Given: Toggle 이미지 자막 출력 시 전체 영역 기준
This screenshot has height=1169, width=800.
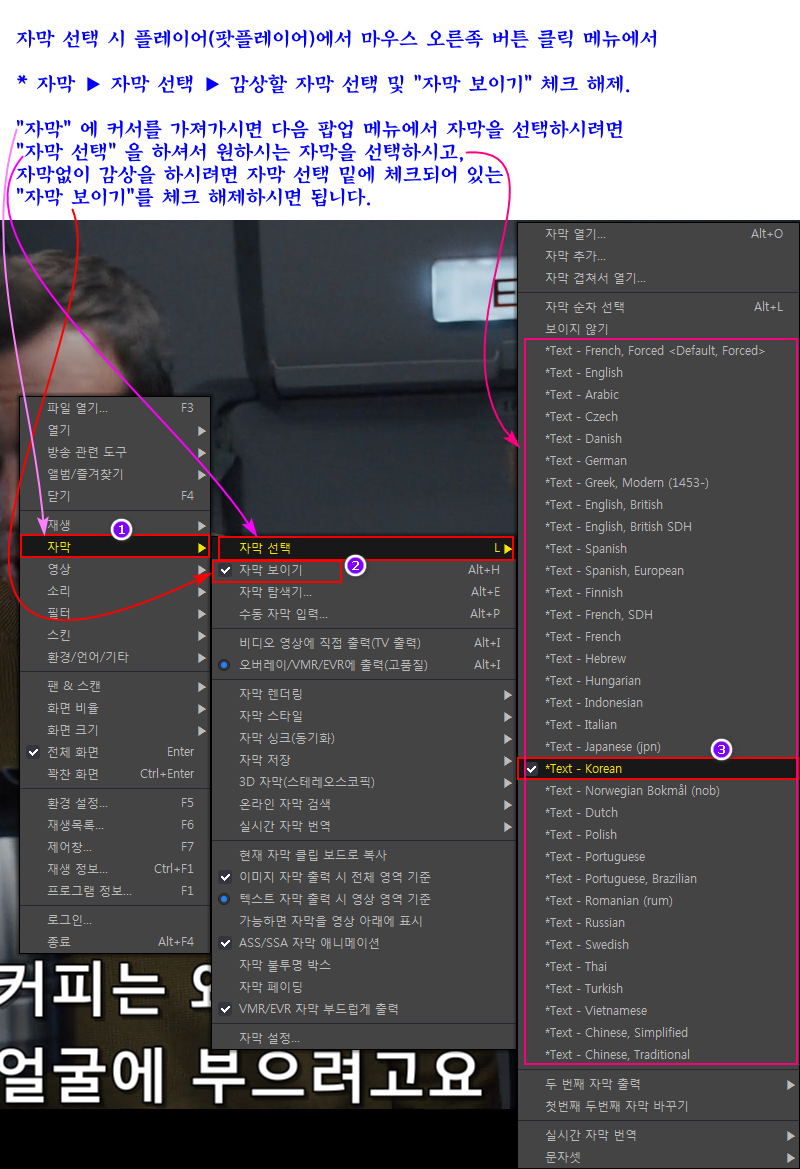Looking at the screenshot, I should click(x=364, y=877).
